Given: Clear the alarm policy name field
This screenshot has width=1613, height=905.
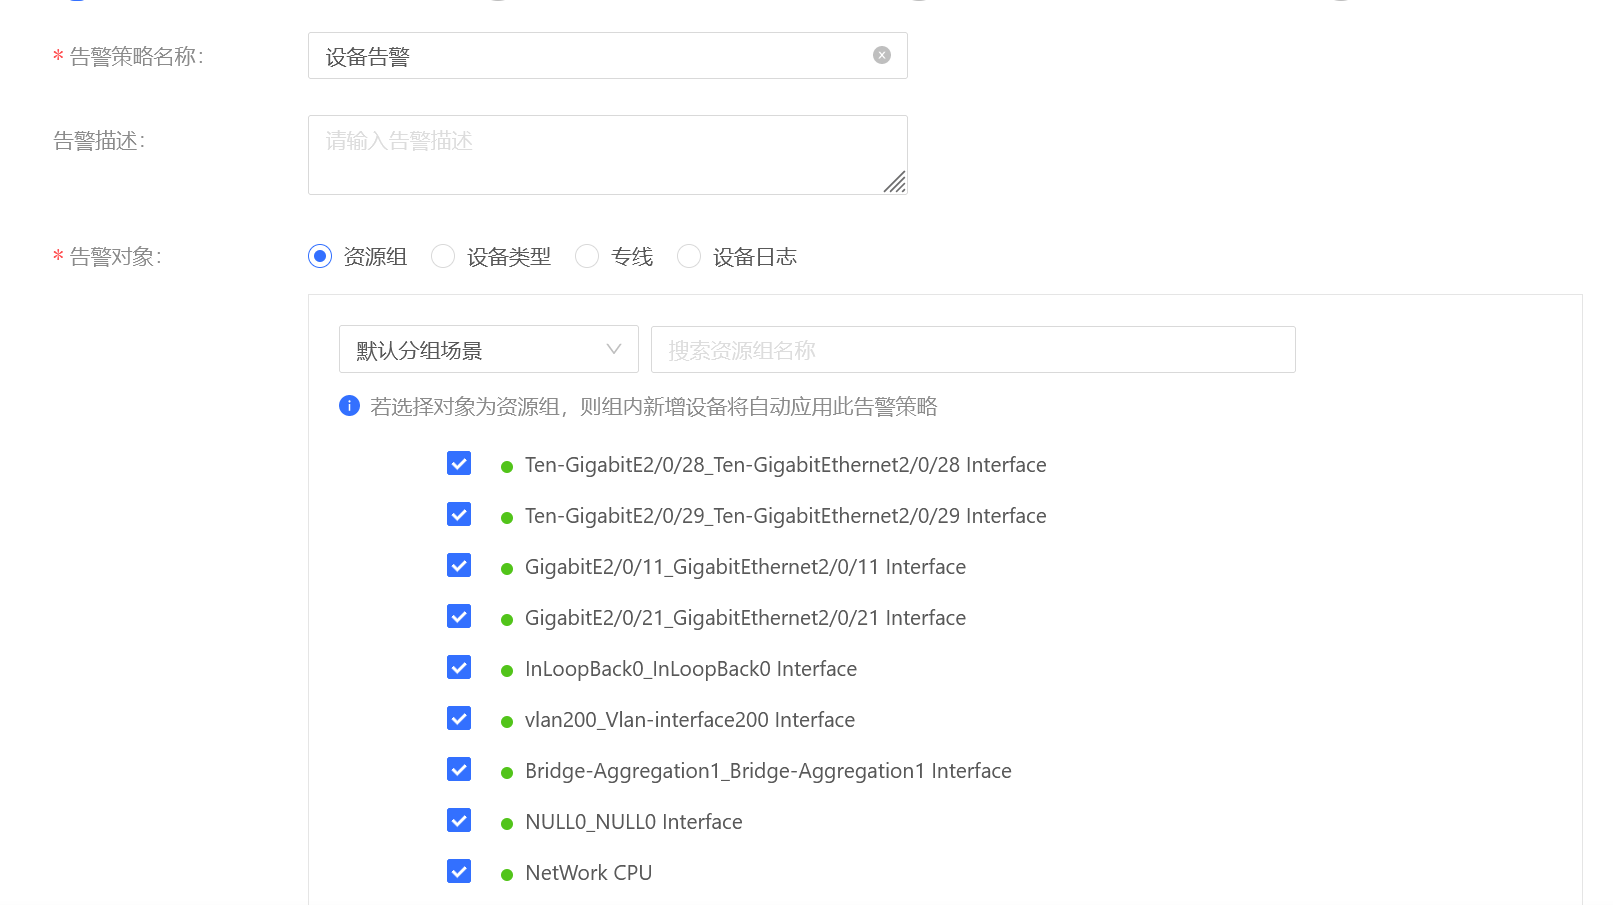Looking at the screenshot, I should (x=881, y=55).
